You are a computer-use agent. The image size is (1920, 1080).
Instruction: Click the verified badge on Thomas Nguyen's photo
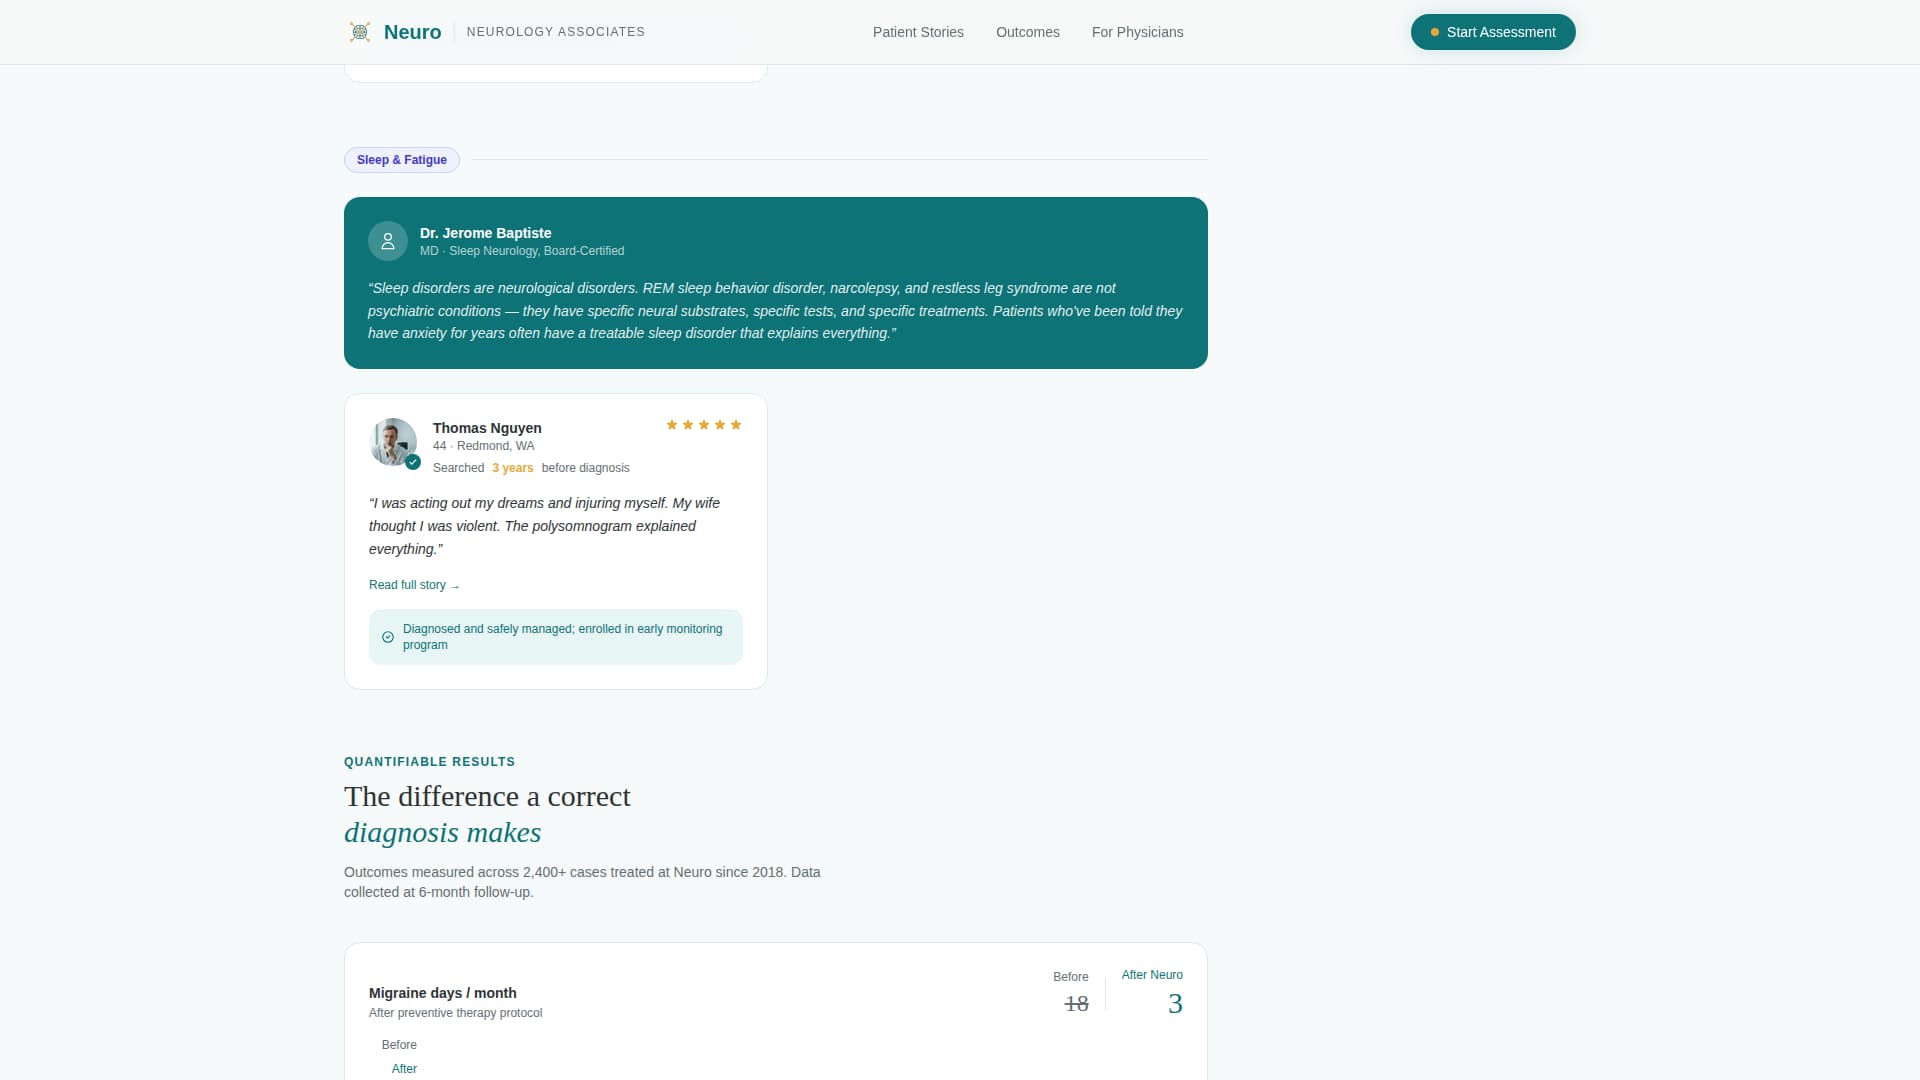413,462
